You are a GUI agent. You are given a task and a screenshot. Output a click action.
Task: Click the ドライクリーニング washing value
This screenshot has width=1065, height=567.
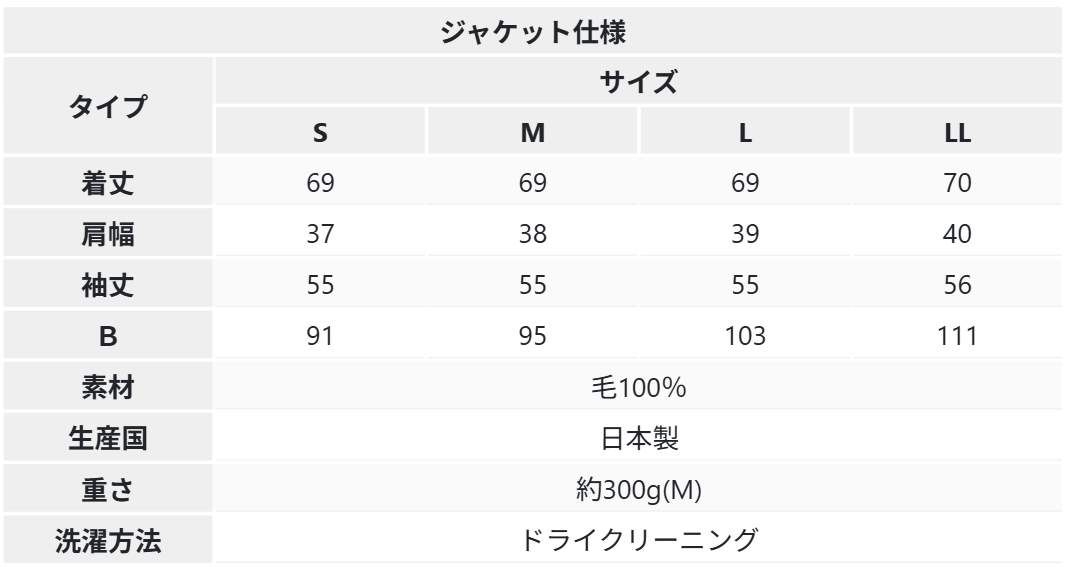point(638,541)
